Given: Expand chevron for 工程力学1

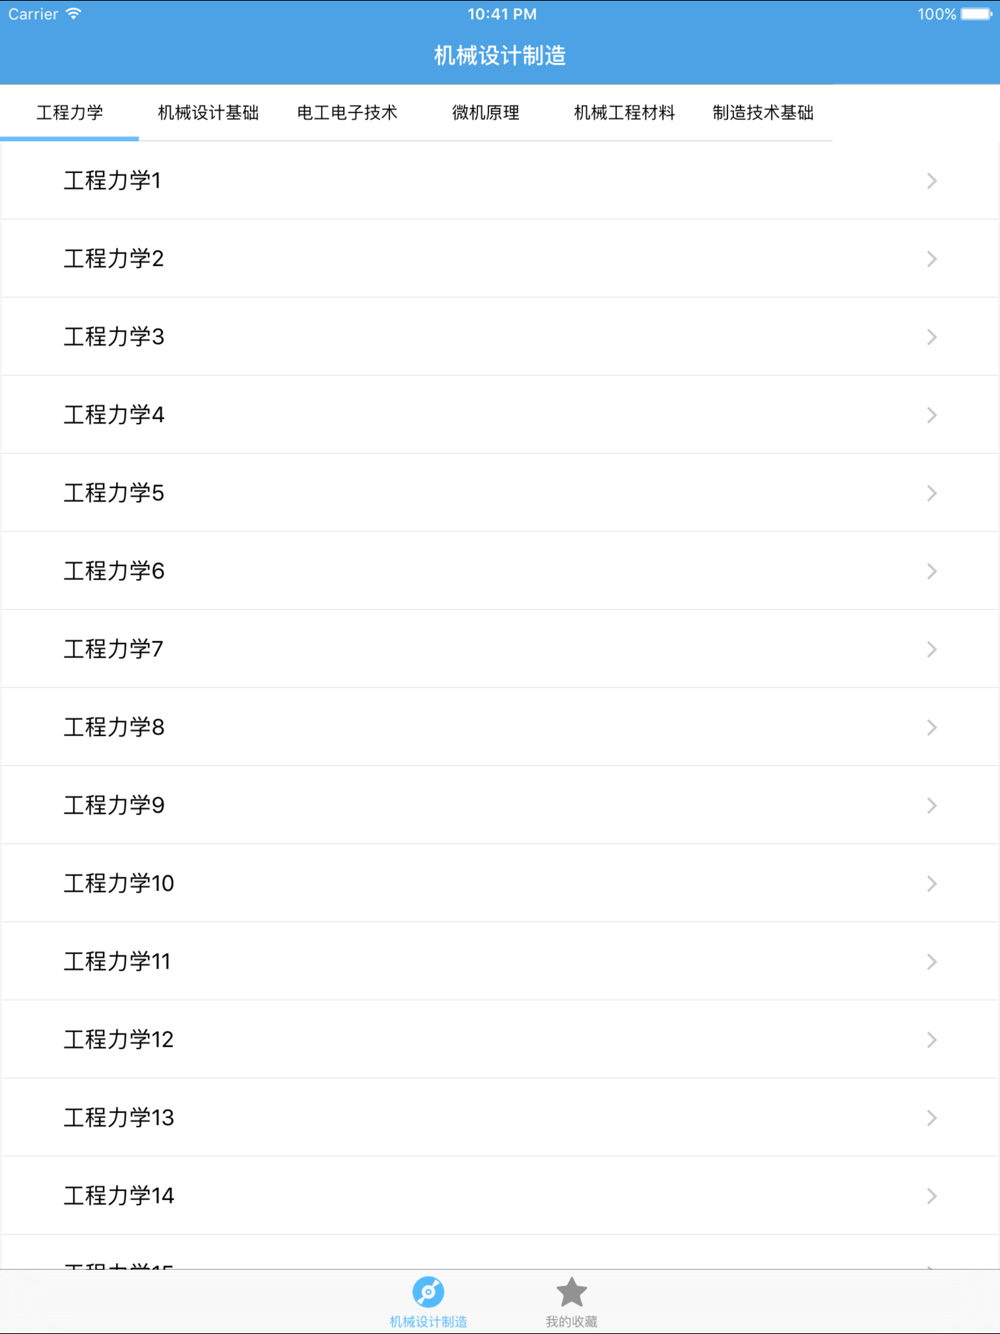Looking at the screenshot, I should pyautogui.click(x=931, y=181).
